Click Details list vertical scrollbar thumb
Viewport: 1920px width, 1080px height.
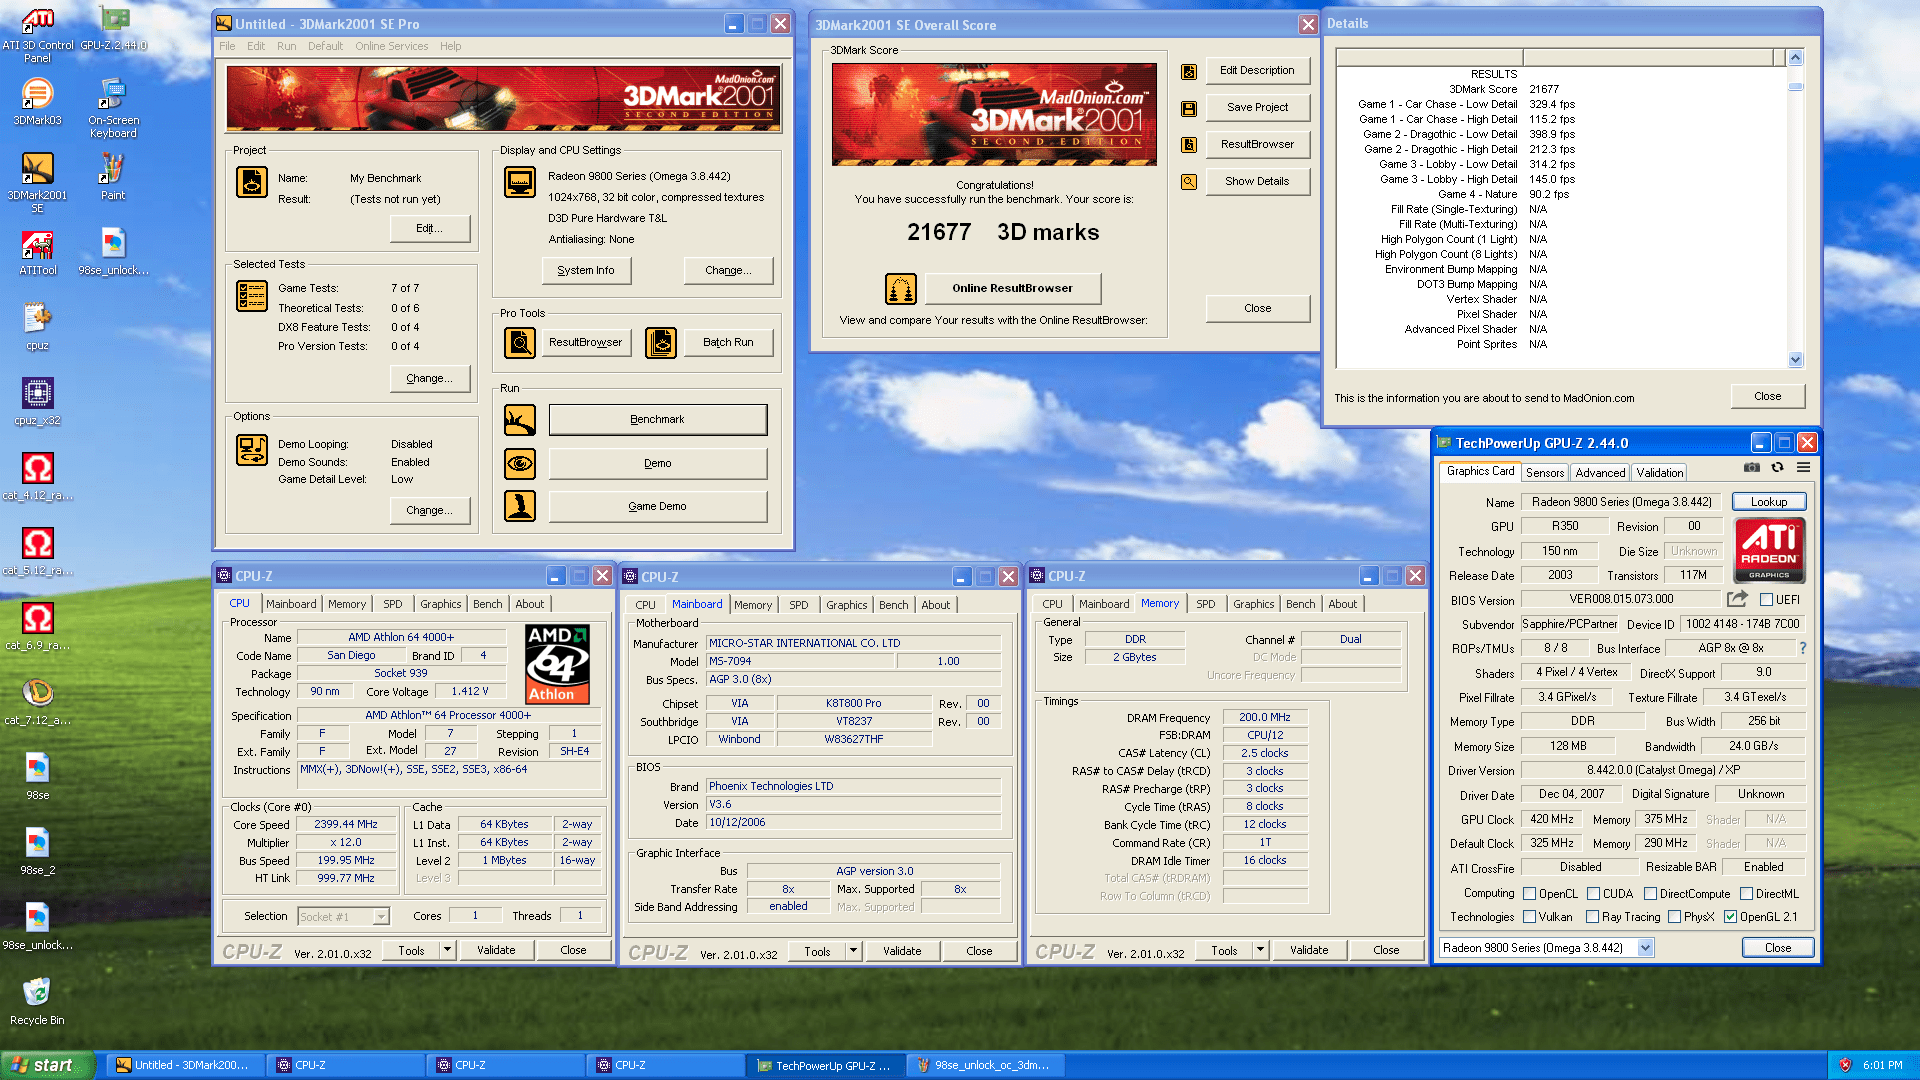click(1795, 87)
